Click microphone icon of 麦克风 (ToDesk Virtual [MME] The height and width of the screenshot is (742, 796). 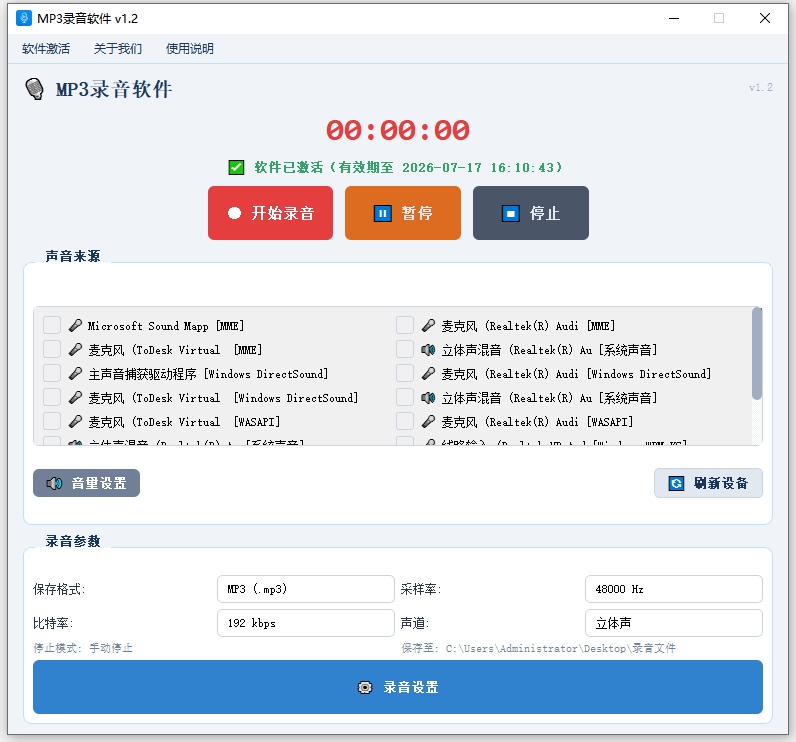pos(75,349)
